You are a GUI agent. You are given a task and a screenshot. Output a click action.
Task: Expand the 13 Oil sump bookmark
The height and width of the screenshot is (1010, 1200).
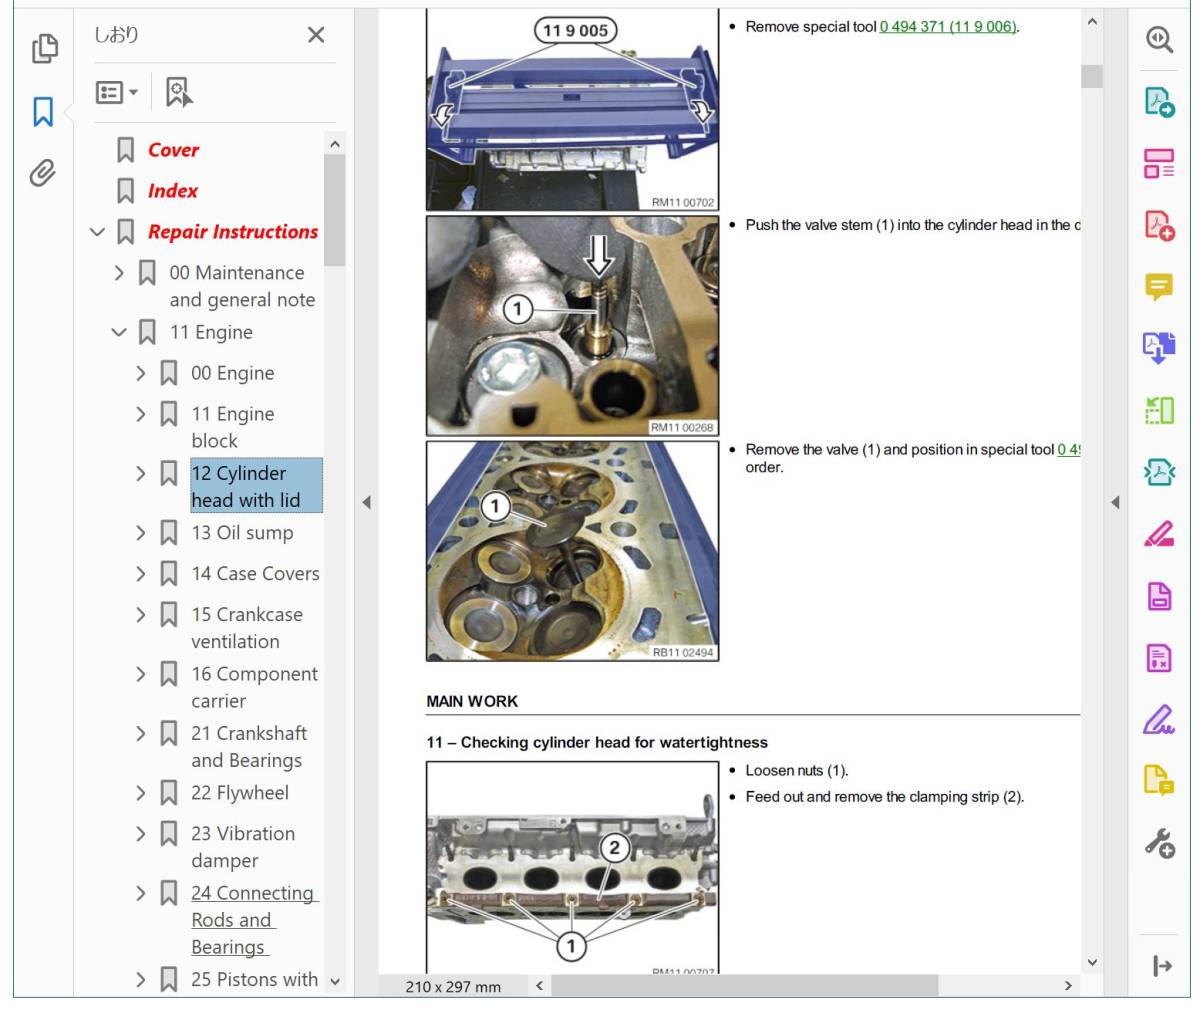coord(141,533)
